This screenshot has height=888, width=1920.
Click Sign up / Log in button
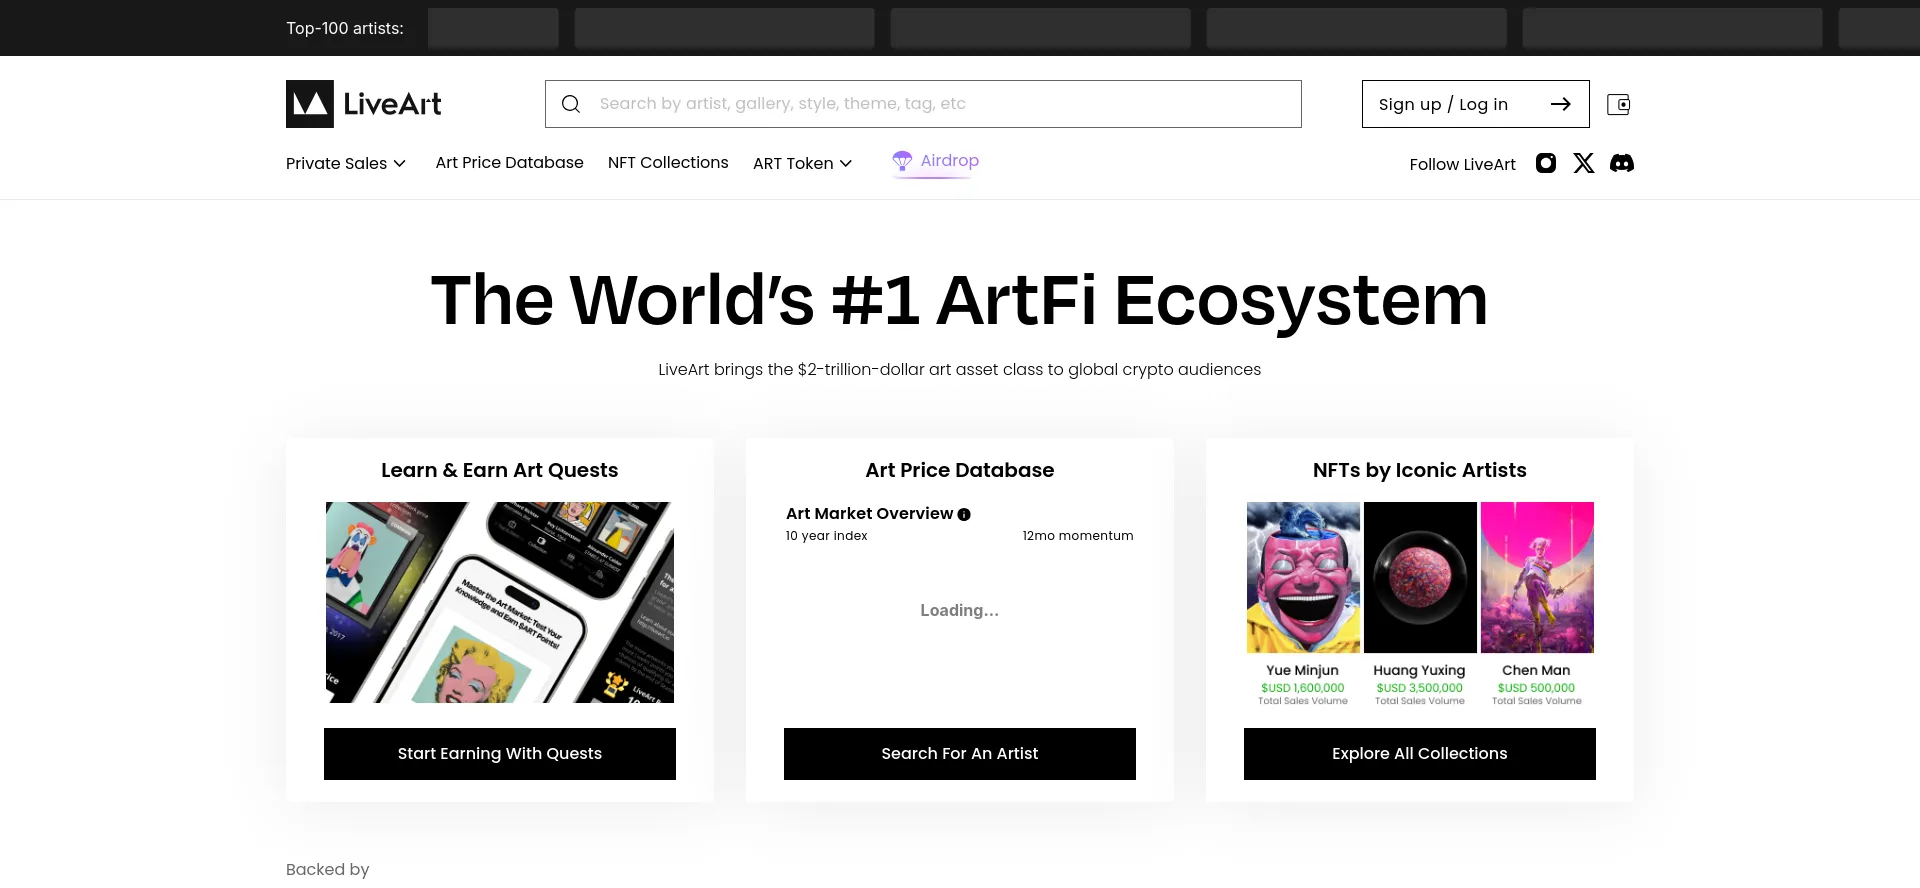tap(1476, 104)
